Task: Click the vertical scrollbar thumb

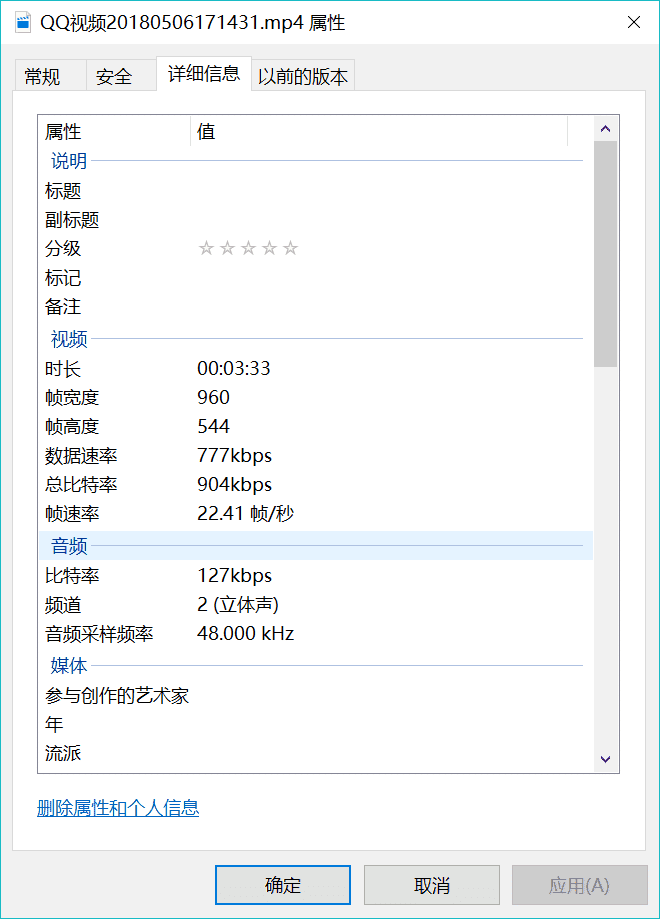Action: pyautogui.click(x=605, y=253)
